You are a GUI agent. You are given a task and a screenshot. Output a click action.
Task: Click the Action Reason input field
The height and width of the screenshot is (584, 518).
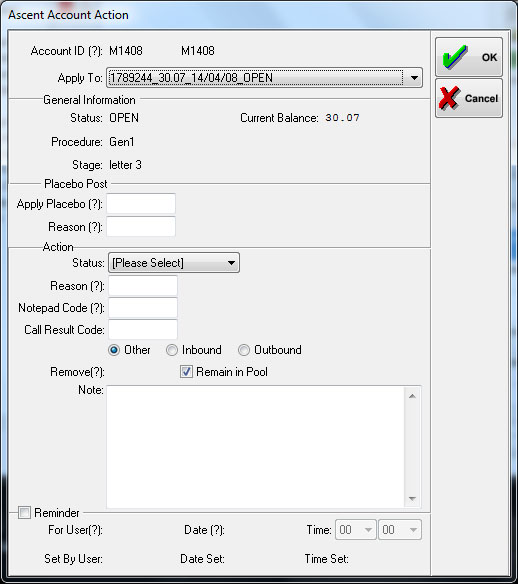point(143,286)
